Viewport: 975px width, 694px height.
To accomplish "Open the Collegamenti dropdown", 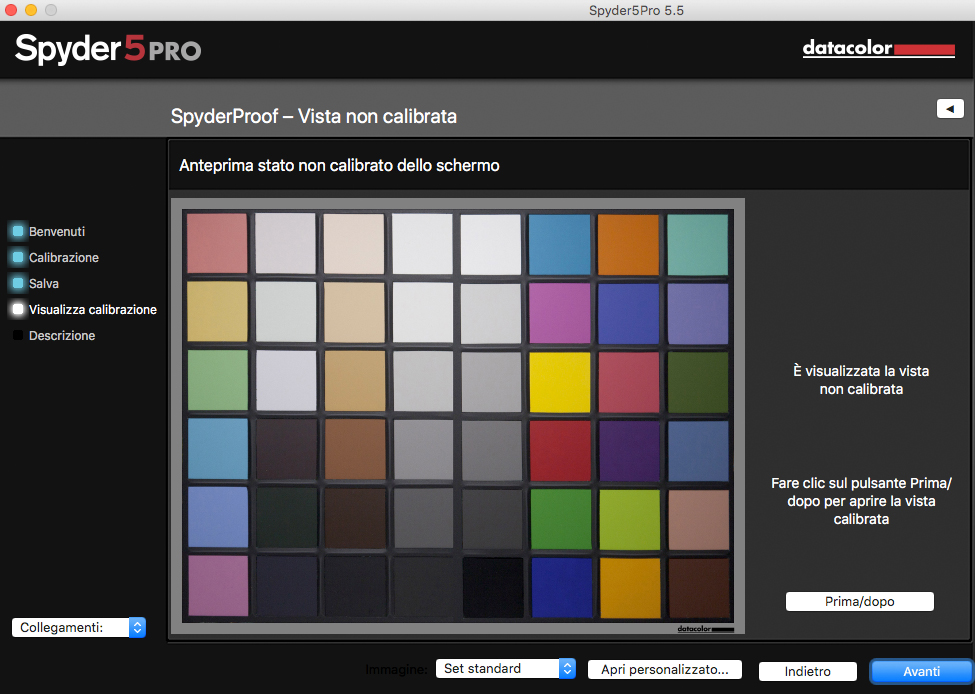I will 79,627.
